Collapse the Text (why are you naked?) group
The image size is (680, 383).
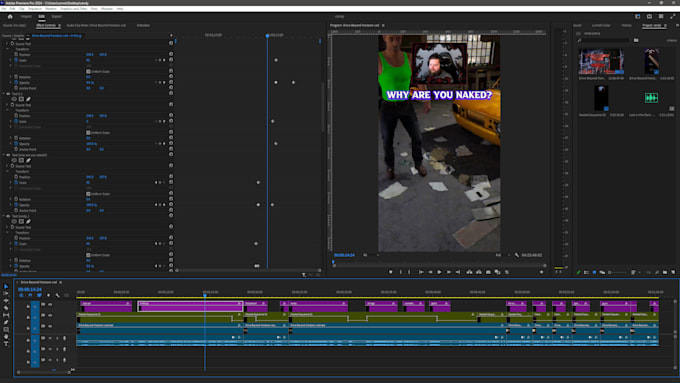point(3,155)
